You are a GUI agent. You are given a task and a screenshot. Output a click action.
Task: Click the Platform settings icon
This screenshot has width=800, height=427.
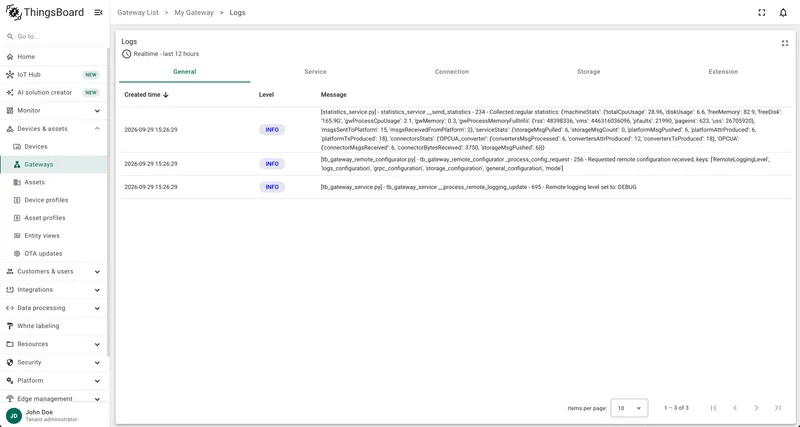tap(10, 381)
